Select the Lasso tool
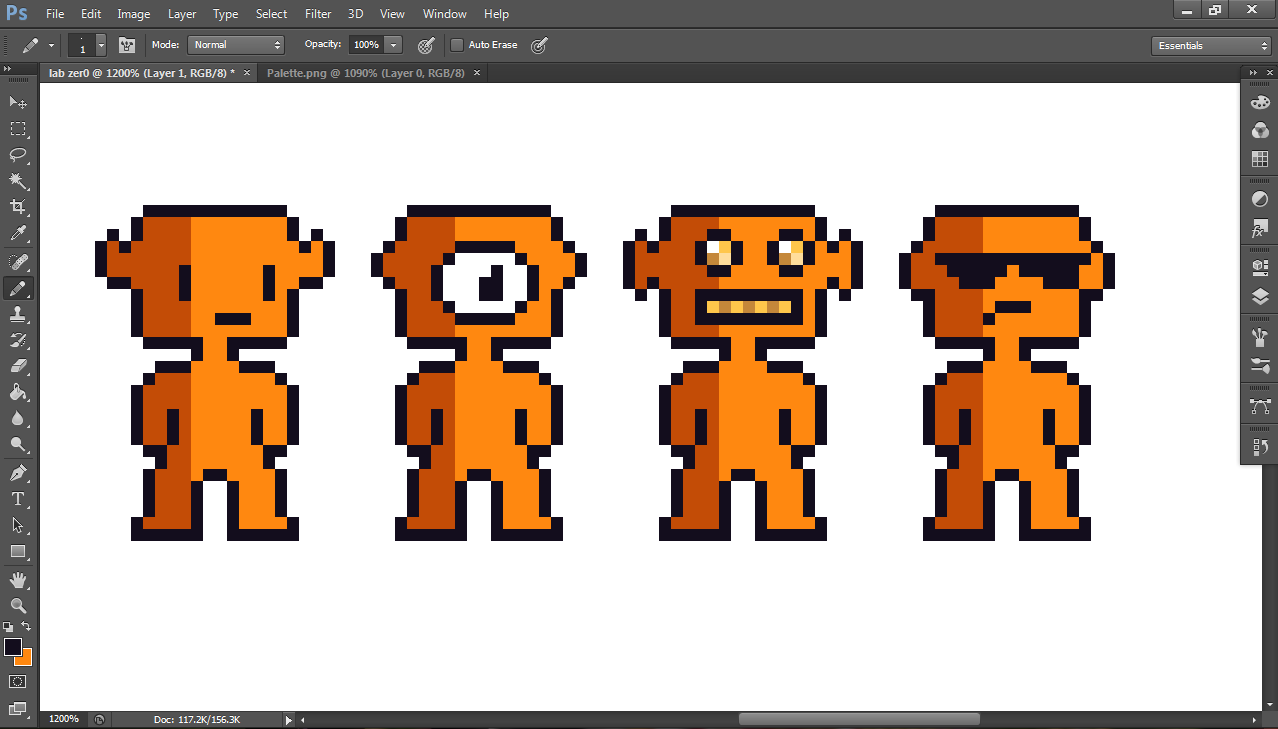Viewport: 1278px width, 729px height. (x=18, y=155)
